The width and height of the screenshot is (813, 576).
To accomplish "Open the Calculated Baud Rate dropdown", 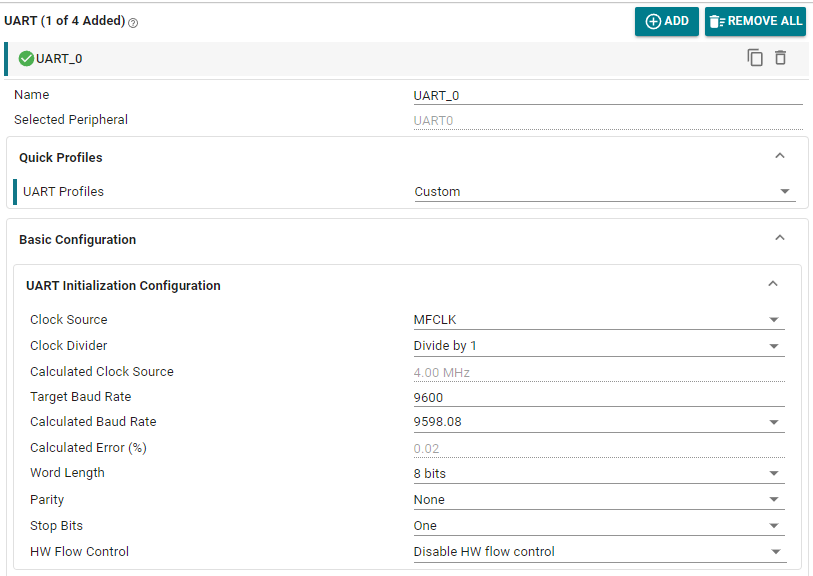I will tap(599, 422).
